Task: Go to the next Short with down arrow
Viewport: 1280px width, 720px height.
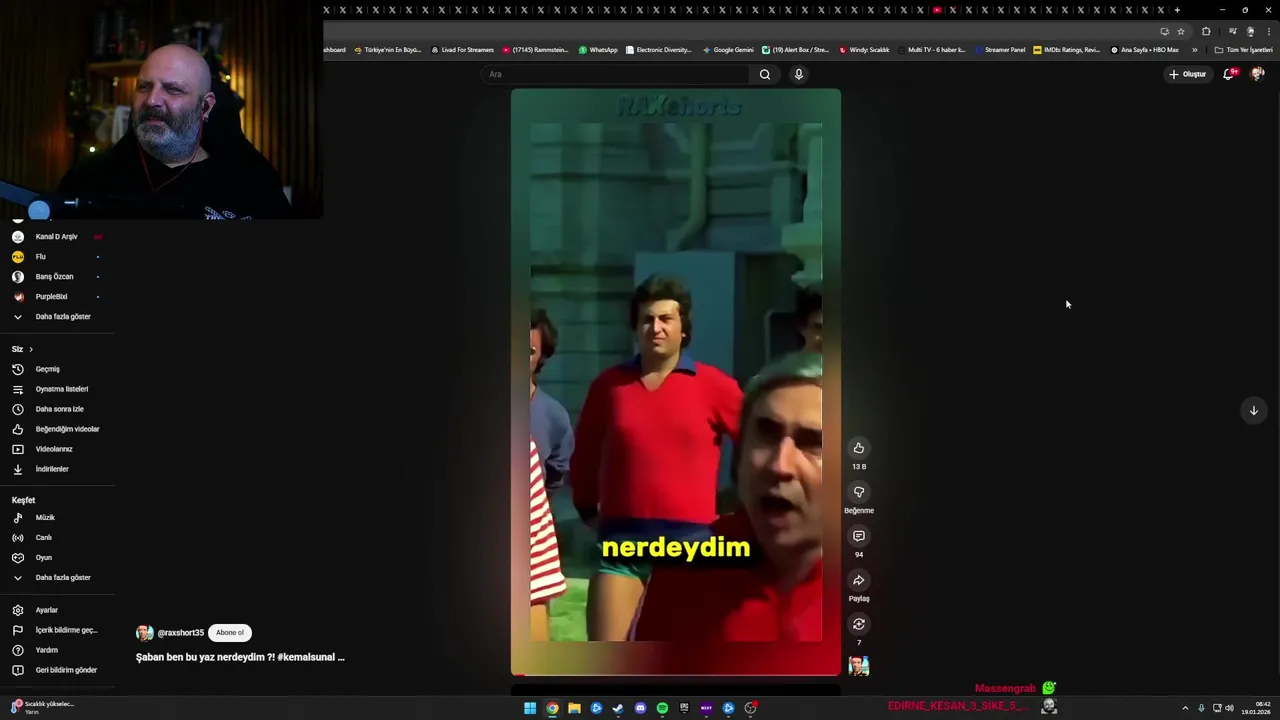Action: tap(1253, 410)
